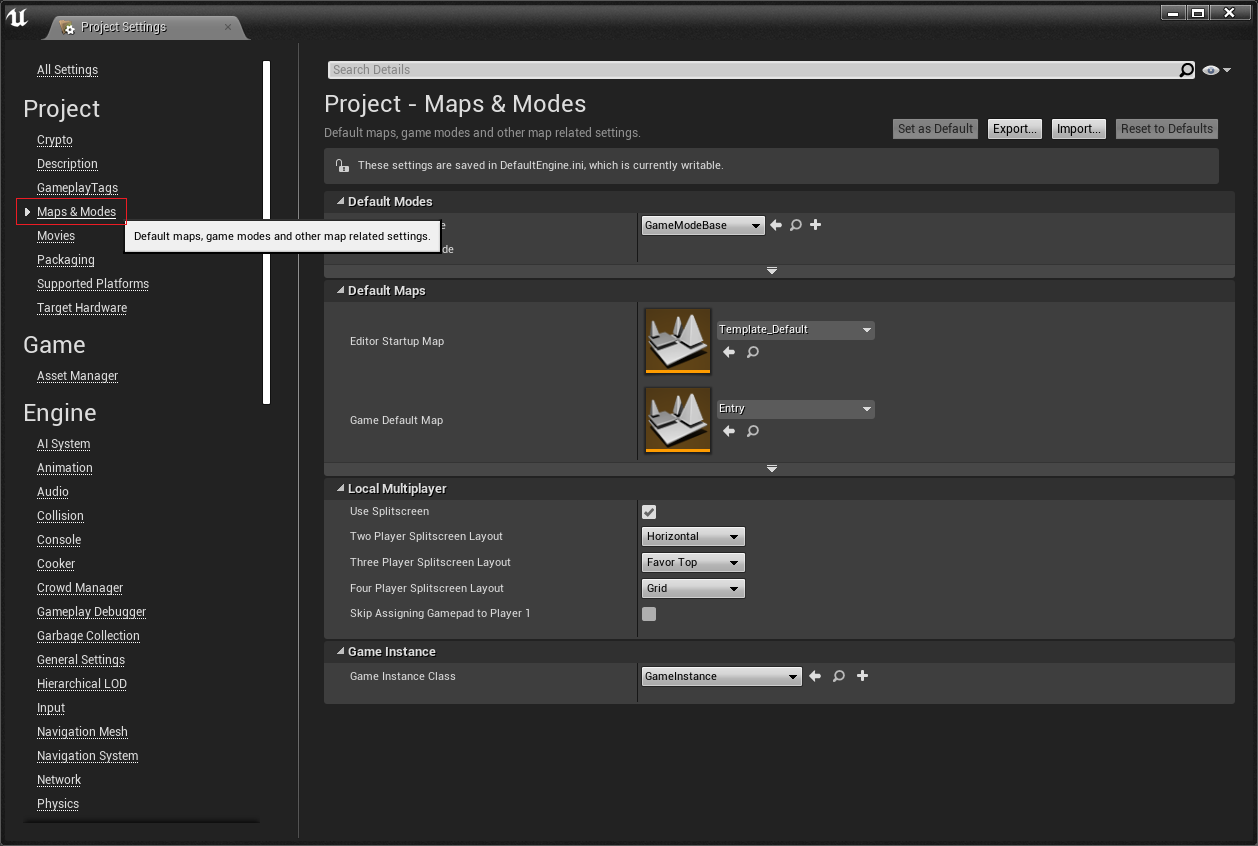This screenshot has height=846, width=1258.
Task: Open Cooker settings
Action: pos(56,564)
